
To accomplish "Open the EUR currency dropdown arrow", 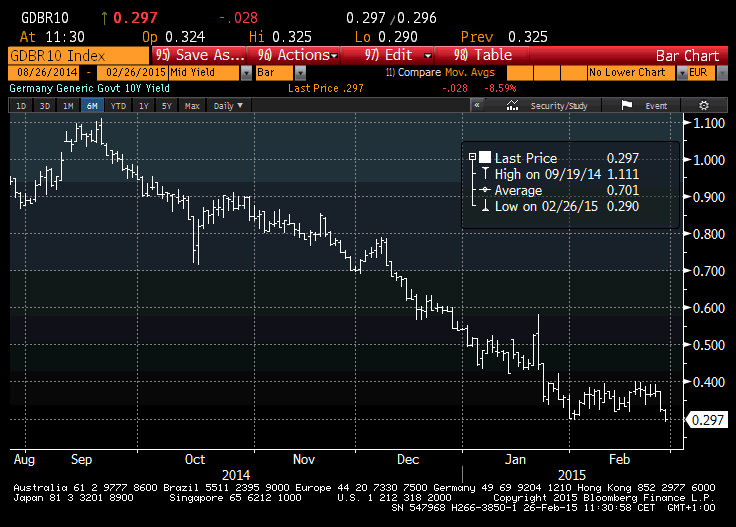I will coord(722,73).
